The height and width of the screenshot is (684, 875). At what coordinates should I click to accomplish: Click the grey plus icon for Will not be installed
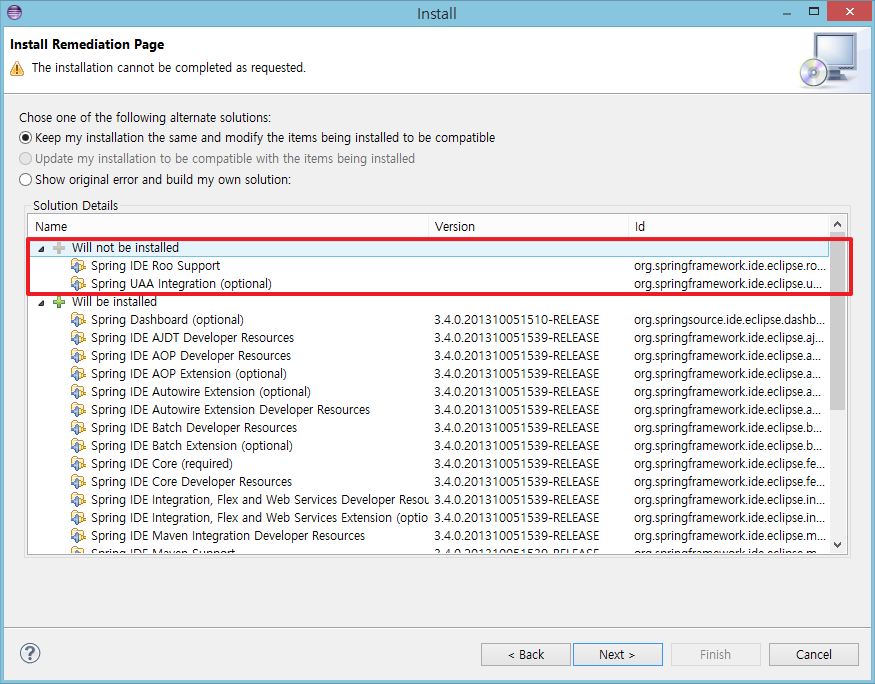[x=59, y=248]
